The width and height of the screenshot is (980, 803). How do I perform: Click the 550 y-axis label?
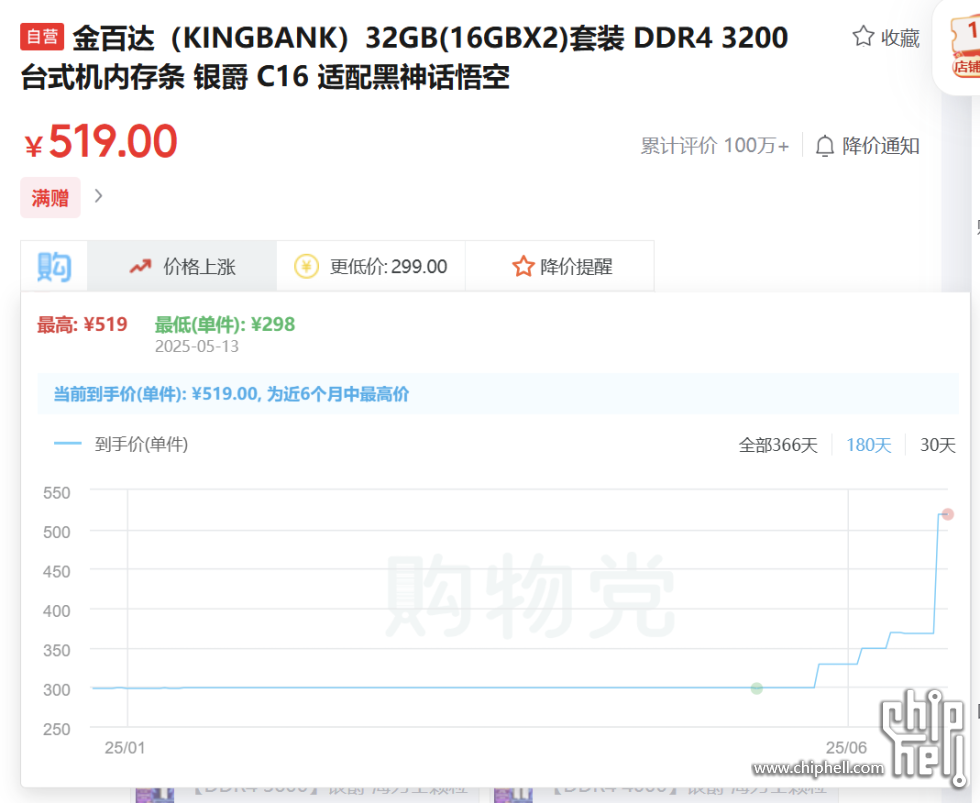(x=56, y=493)
